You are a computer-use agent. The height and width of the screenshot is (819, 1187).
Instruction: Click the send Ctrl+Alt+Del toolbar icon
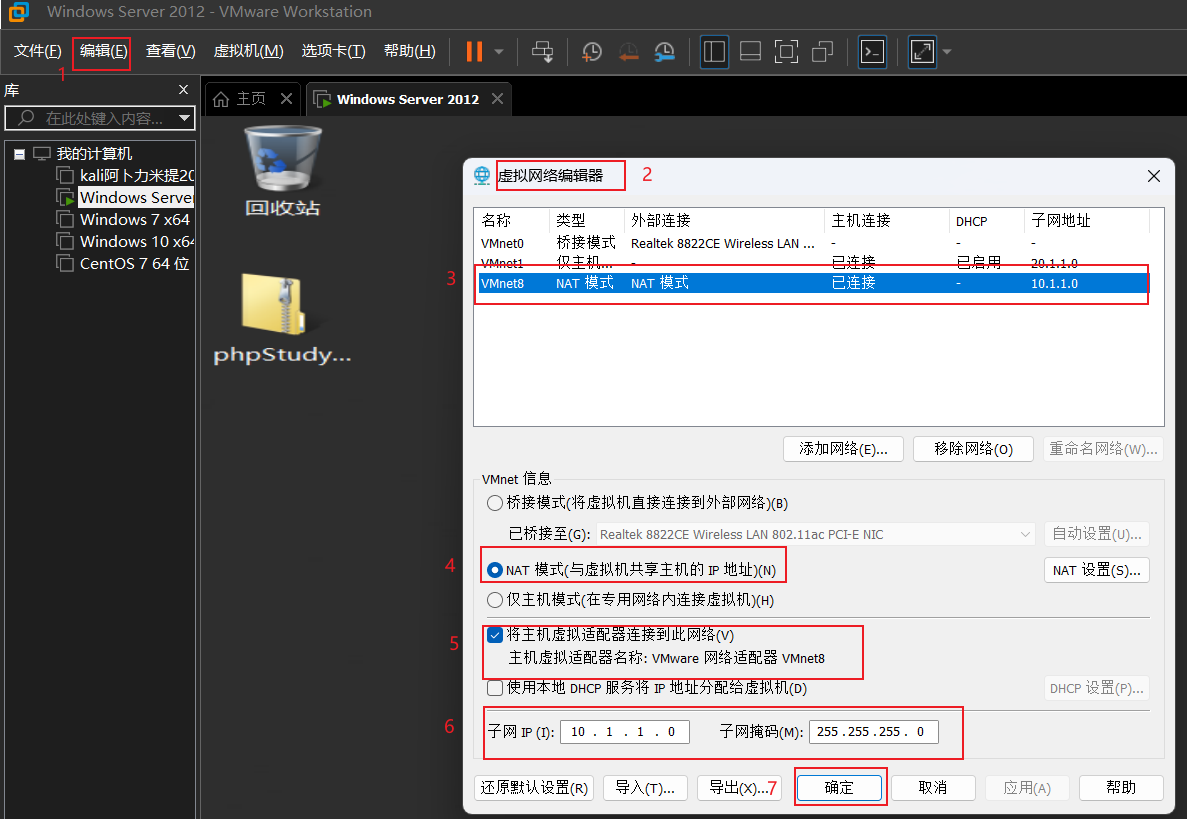[x=543, y=51]
